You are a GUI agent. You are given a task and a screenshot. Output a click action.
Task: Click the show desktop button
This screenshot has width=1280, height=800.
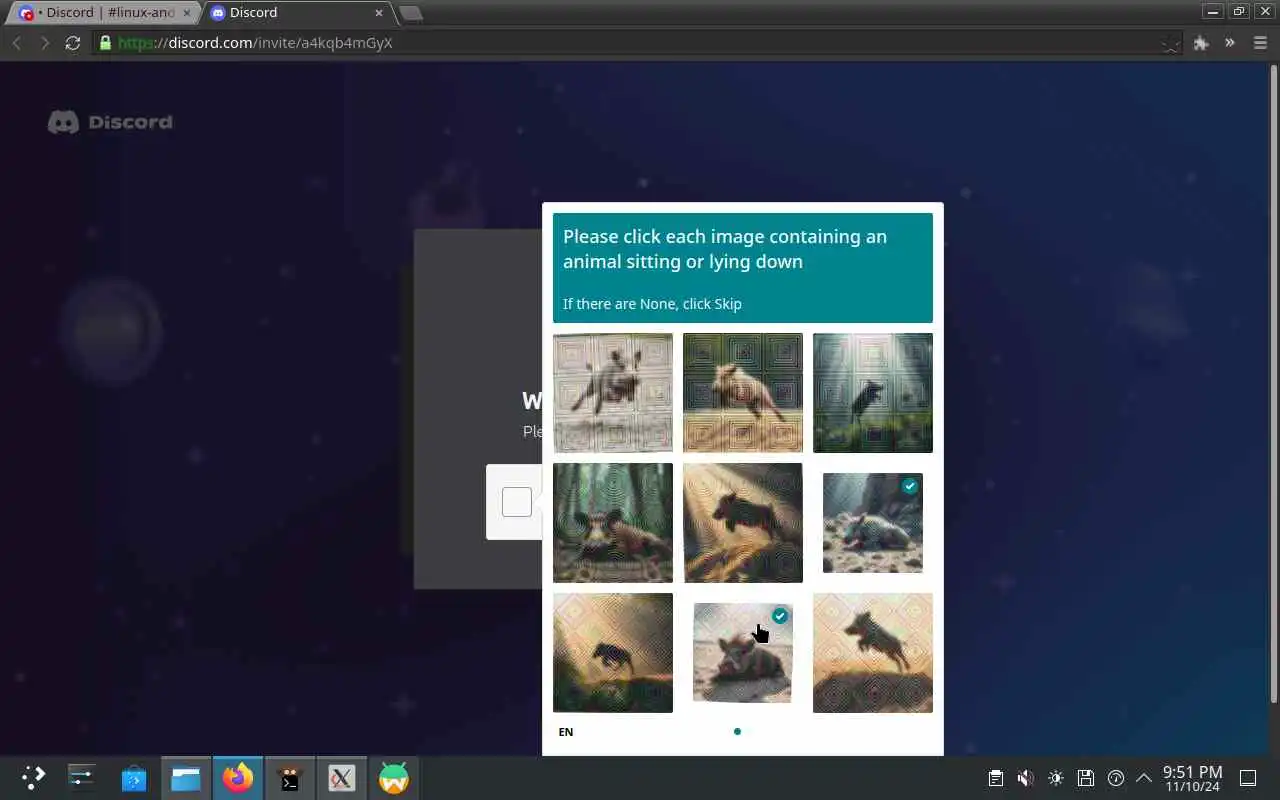coord(1248,778)
